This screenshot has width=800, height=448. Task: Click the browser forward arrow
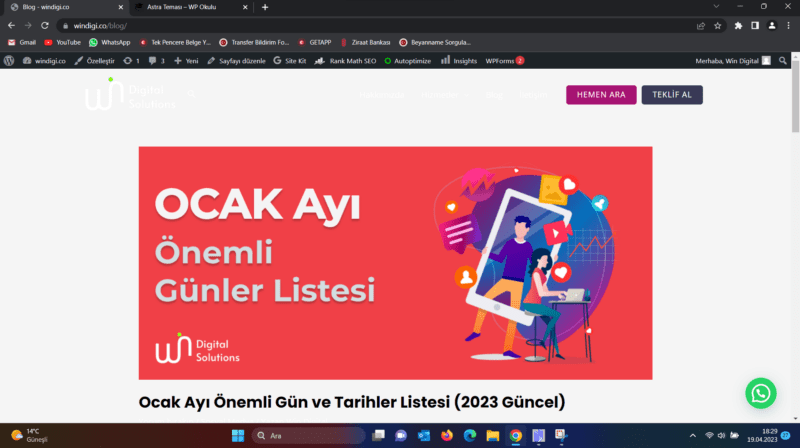click(28, 26)
